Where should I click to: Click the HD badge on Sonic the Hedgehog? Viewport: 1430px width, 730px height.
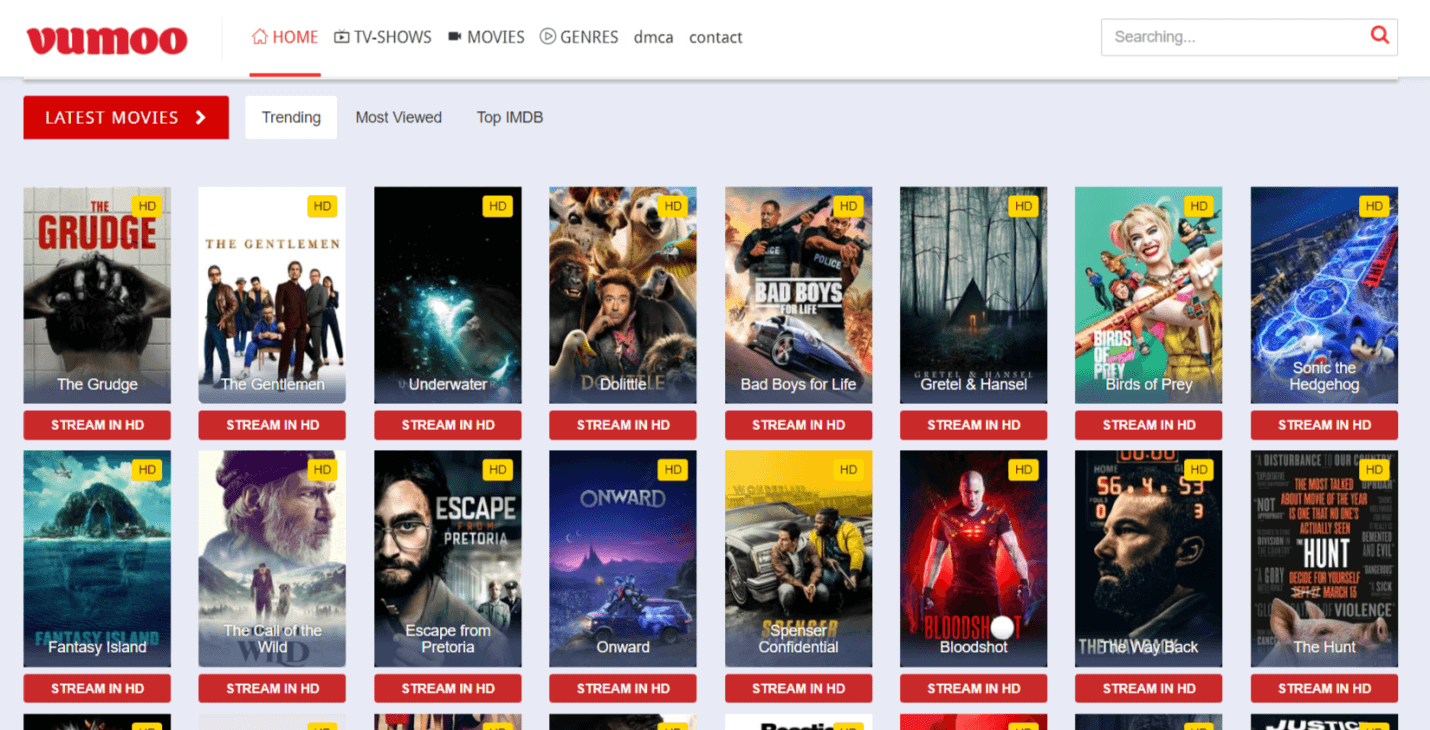pos(1374,206)
